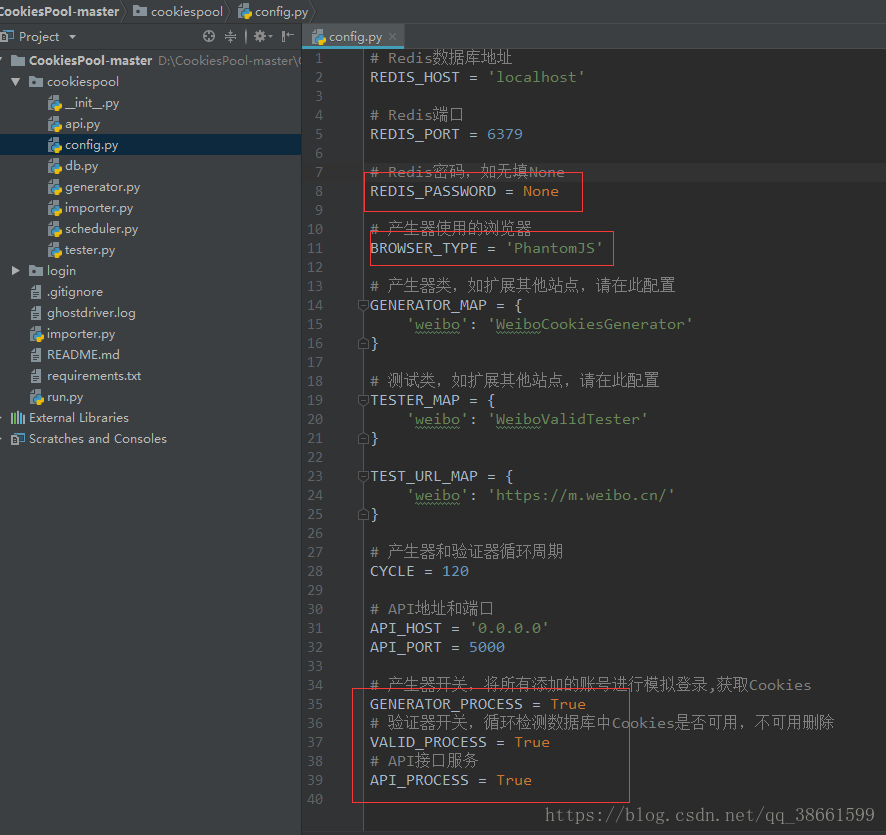This screenshot has width=886, height=835.
Task: Select ghostdriver.log file
Action: (x=91, y=312)
